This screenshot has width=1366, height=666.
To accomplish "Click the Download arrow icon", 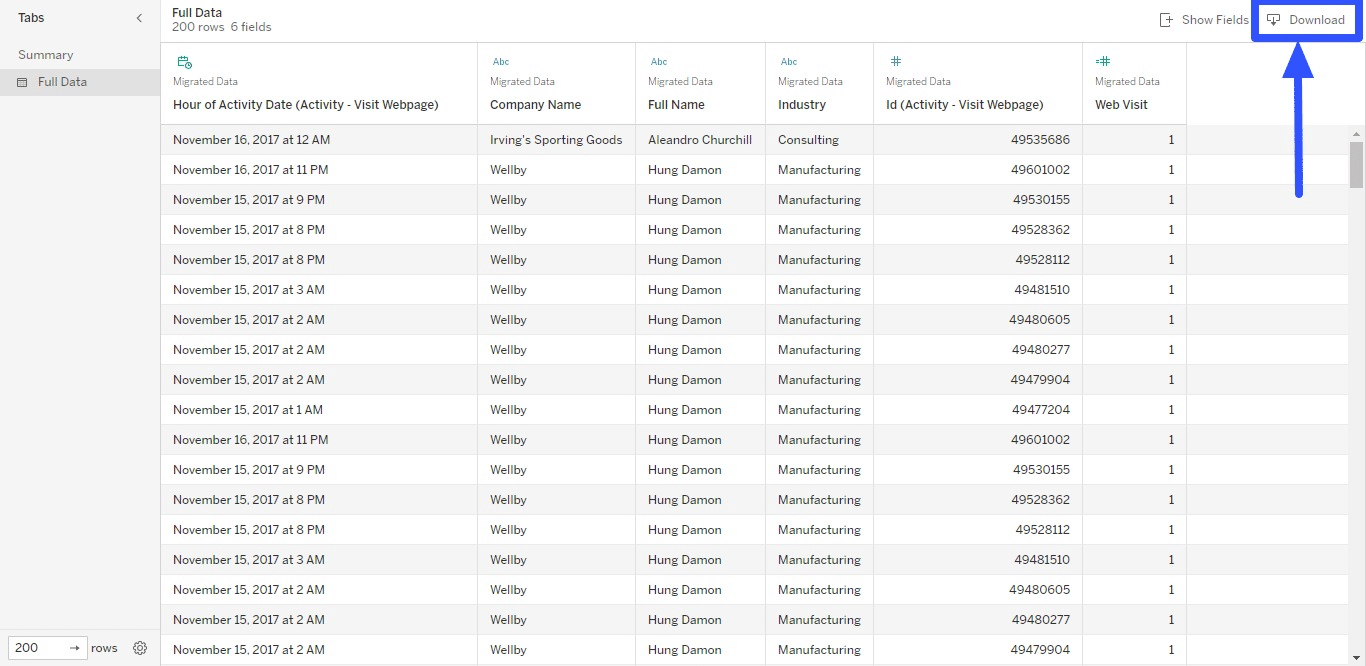I will pos(1274,20).
